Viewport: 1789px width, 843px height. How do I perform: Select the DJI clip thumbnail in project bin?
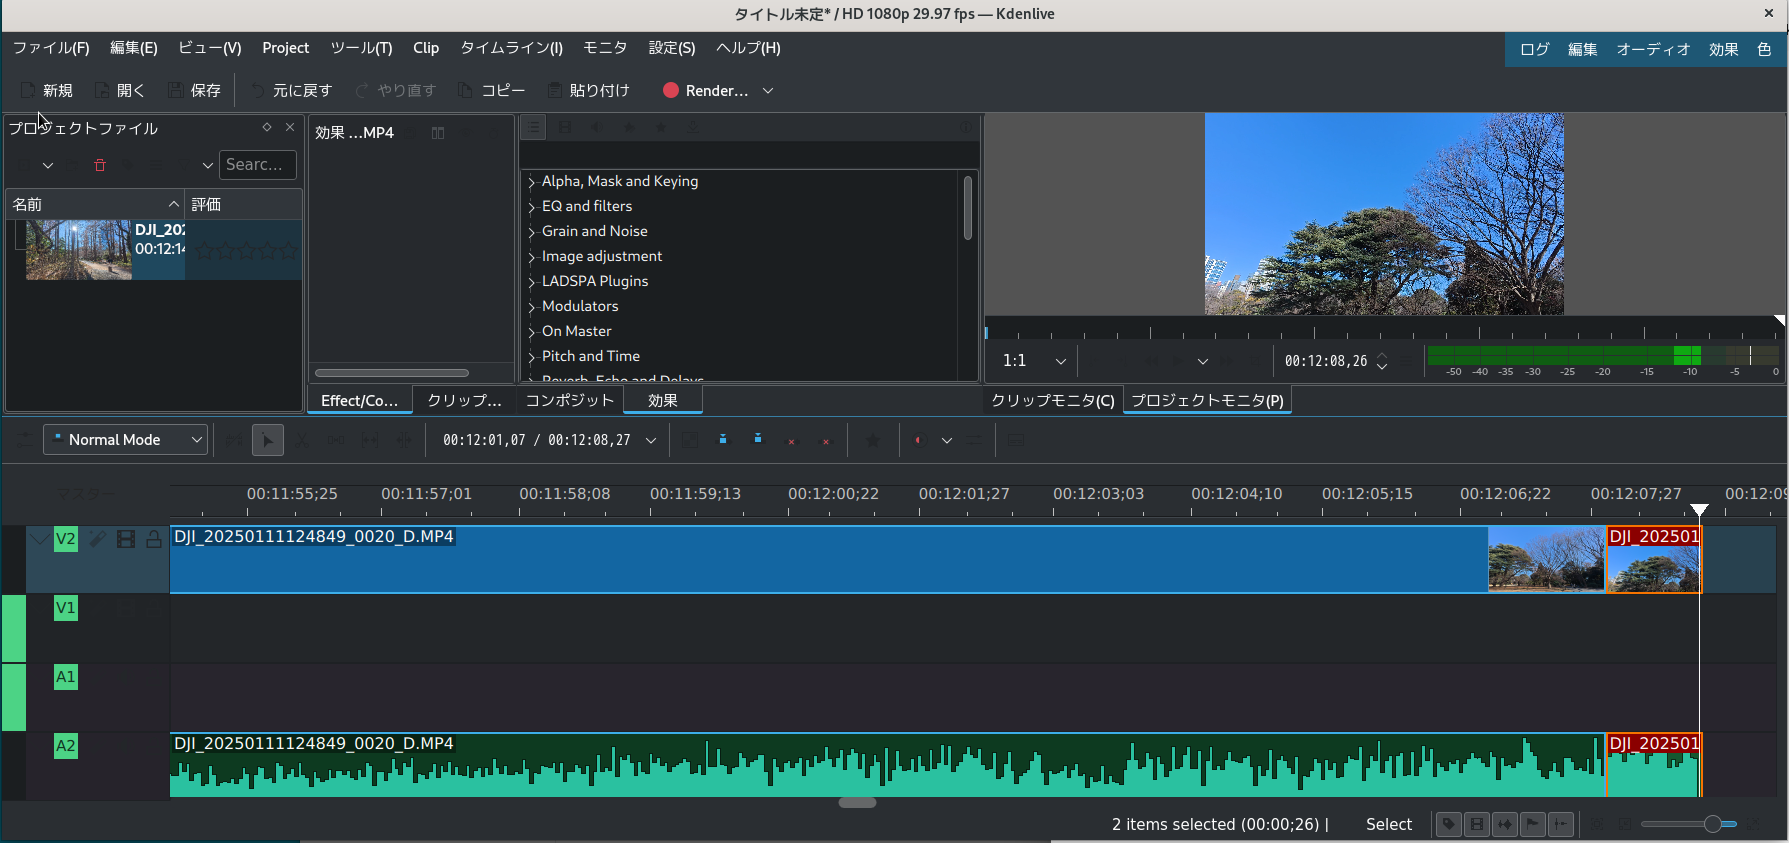coord(78,249)
